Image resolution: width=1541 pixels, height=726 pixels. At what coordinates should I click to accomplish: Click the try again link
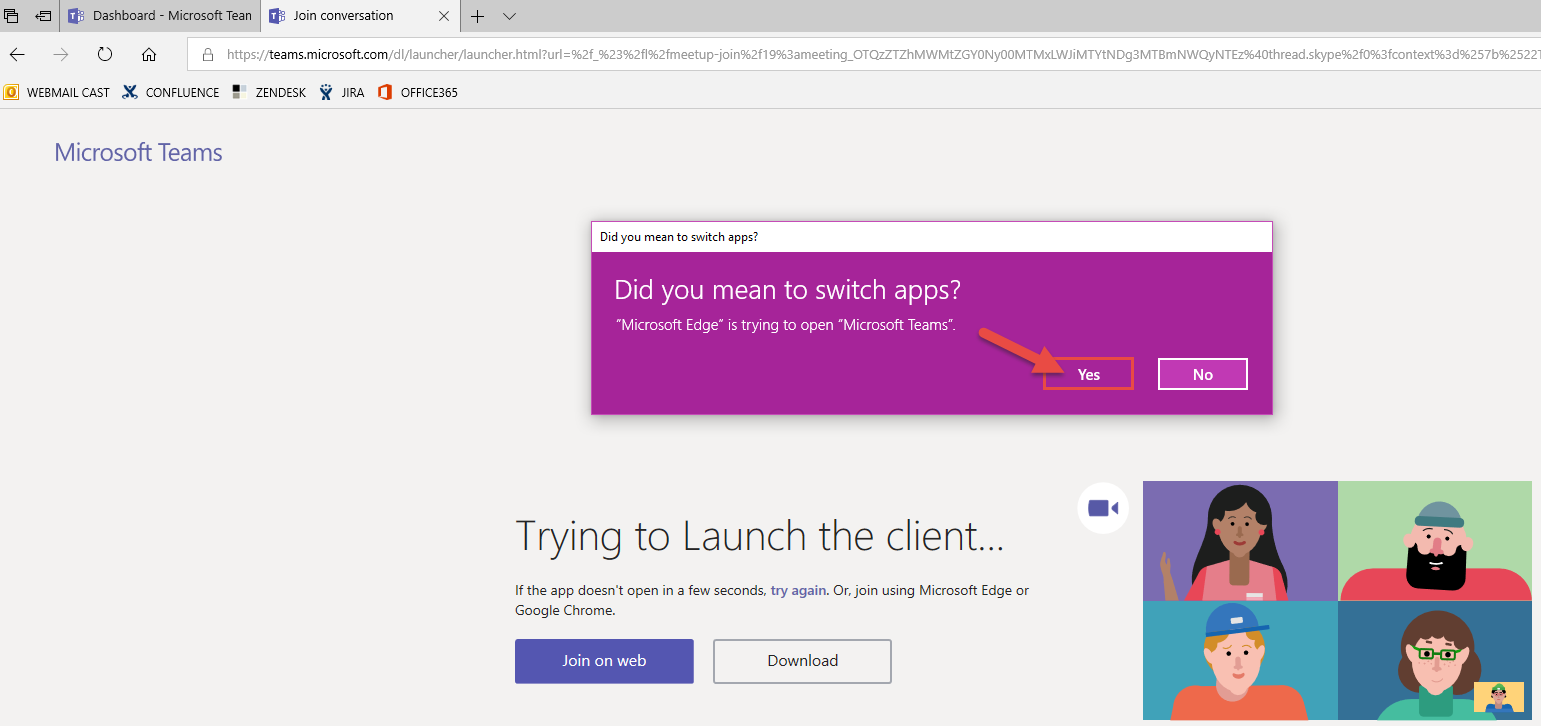798,590
